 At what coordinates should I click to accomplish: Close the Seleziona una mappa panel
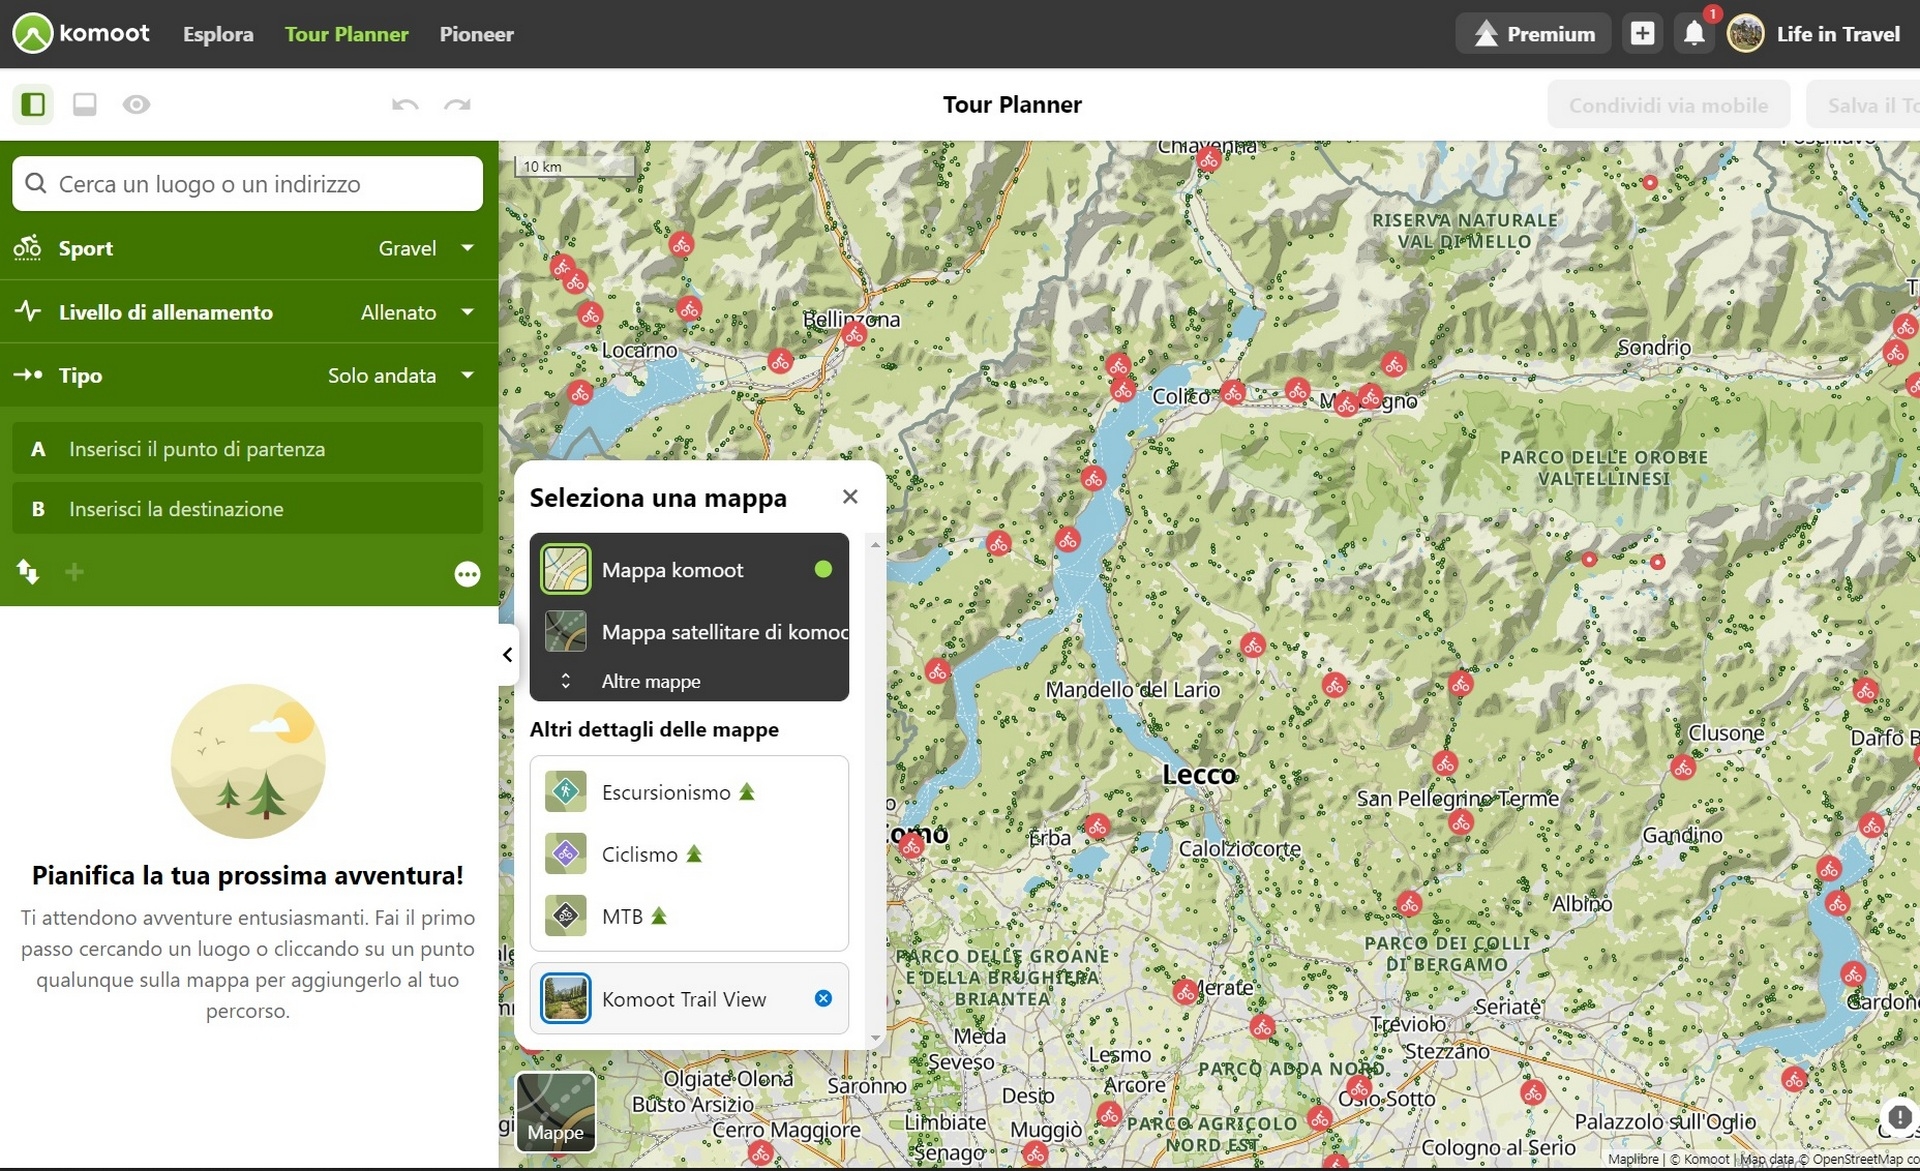tap(850, 497)
